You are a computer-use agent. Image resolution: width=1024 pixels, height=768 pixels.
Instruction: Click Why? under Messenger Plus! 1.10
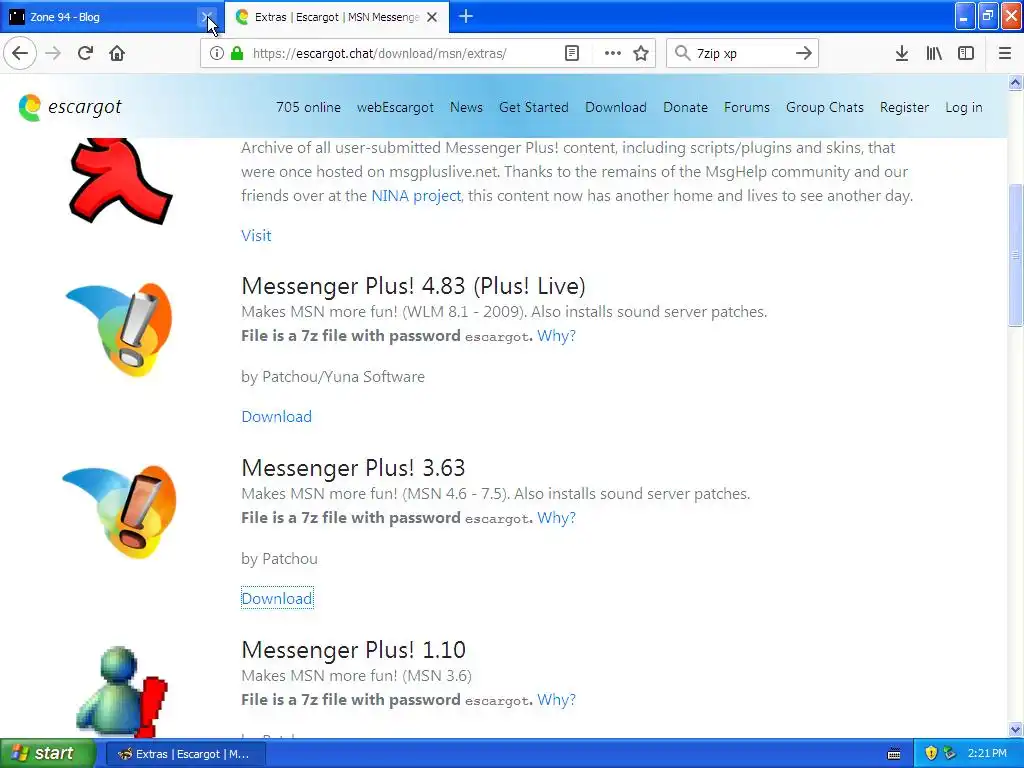556,700
